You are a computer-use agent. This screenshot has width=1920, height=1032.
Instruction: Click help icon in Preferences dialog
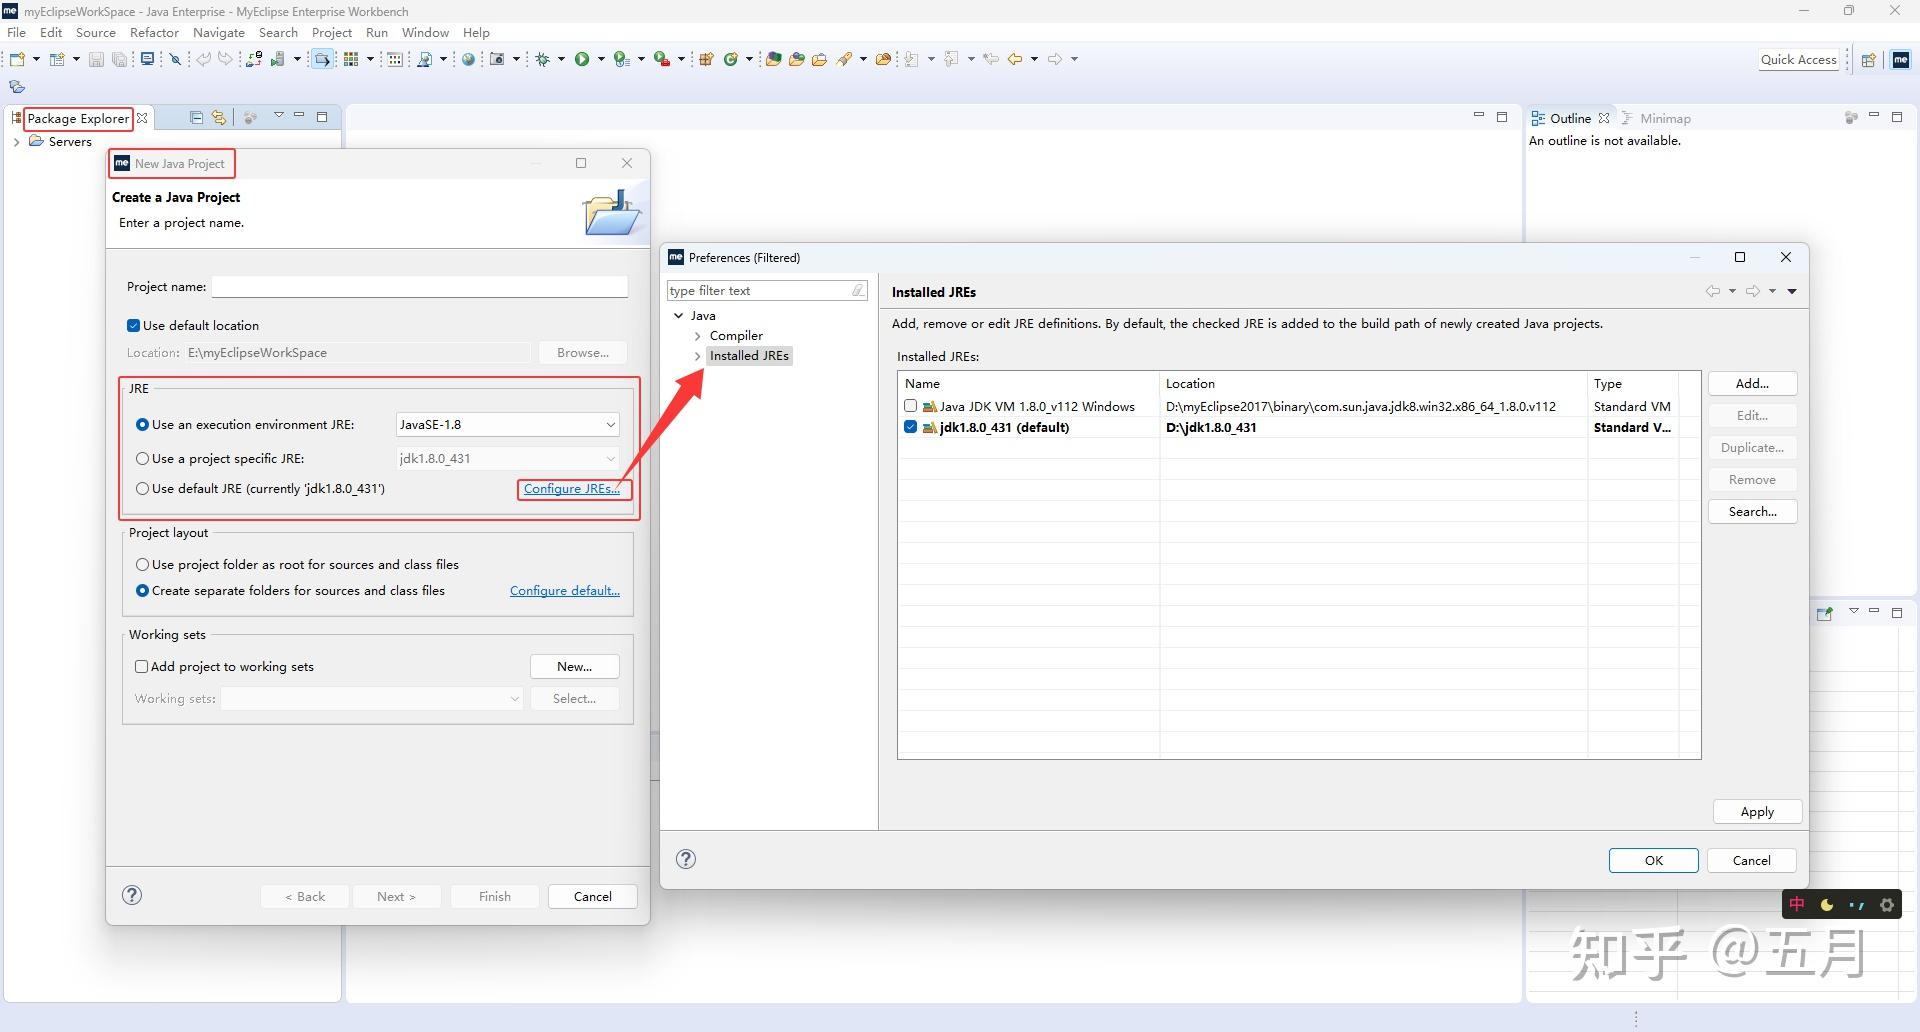686,859
